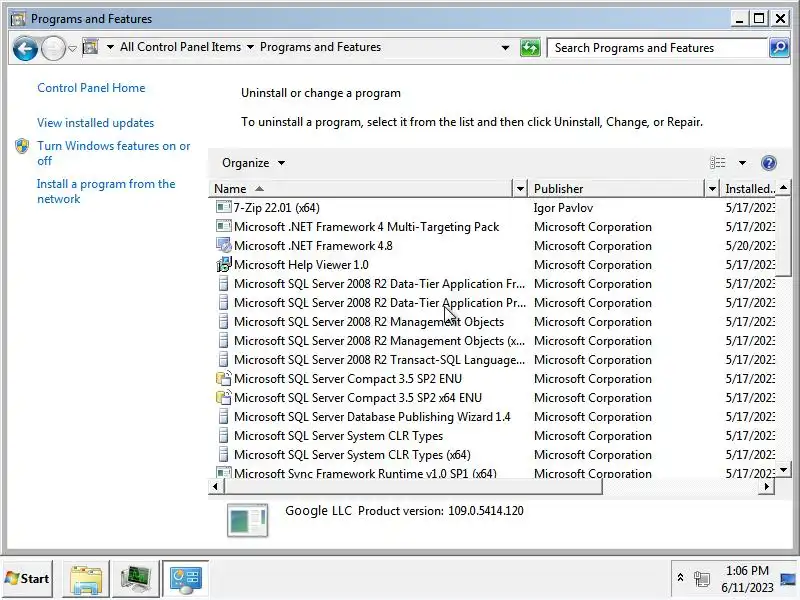Open Help with the blue question icon
The height and width of the screenshot is (600, 800).
tap(768, 163)
